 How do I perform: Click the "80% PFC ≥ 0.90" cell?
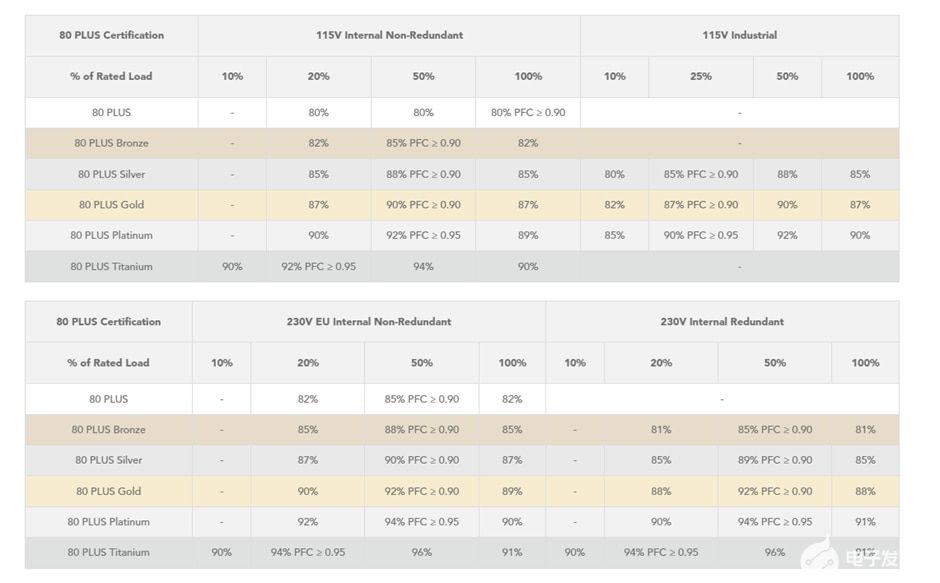(528, 112)
